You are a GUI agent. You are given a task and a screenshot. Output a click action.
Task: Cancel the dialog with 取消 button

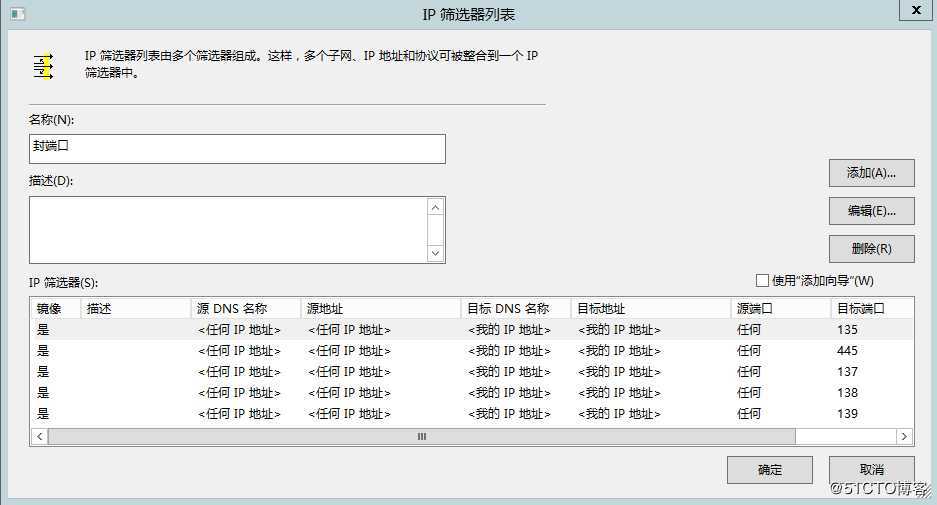[x=871, y=470]
